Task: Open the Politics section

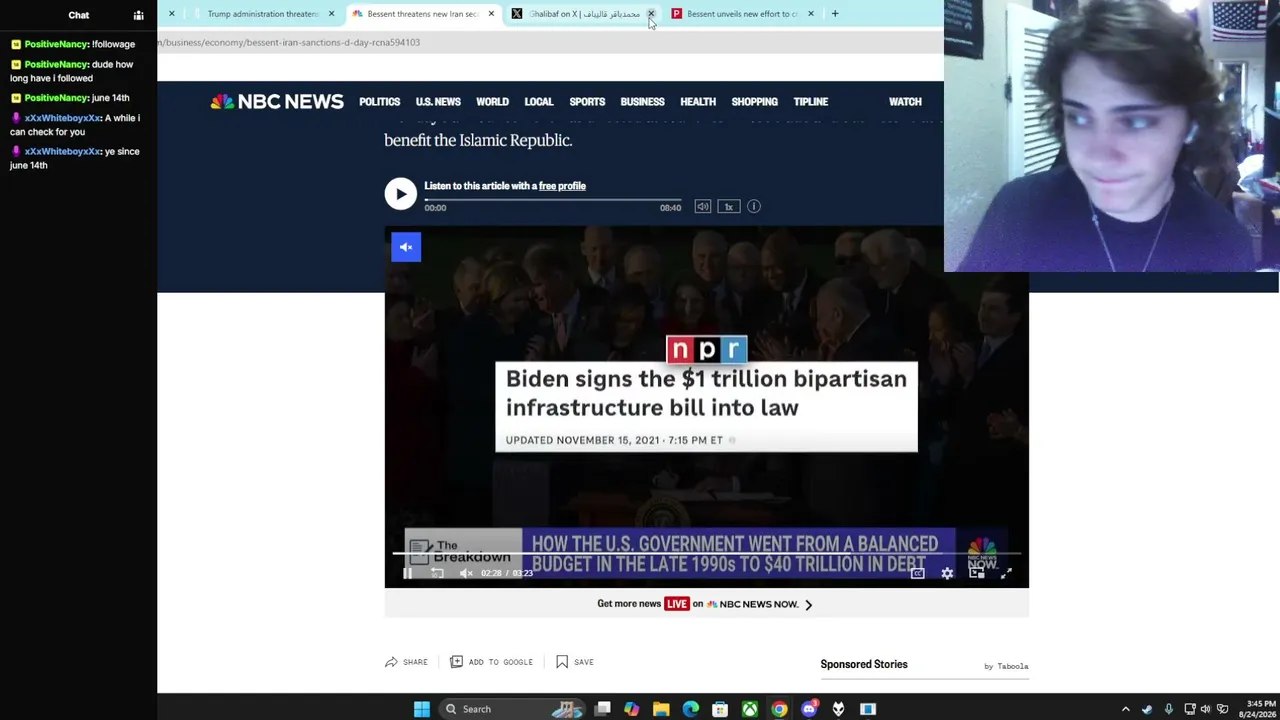Action: tap(380, 102)
